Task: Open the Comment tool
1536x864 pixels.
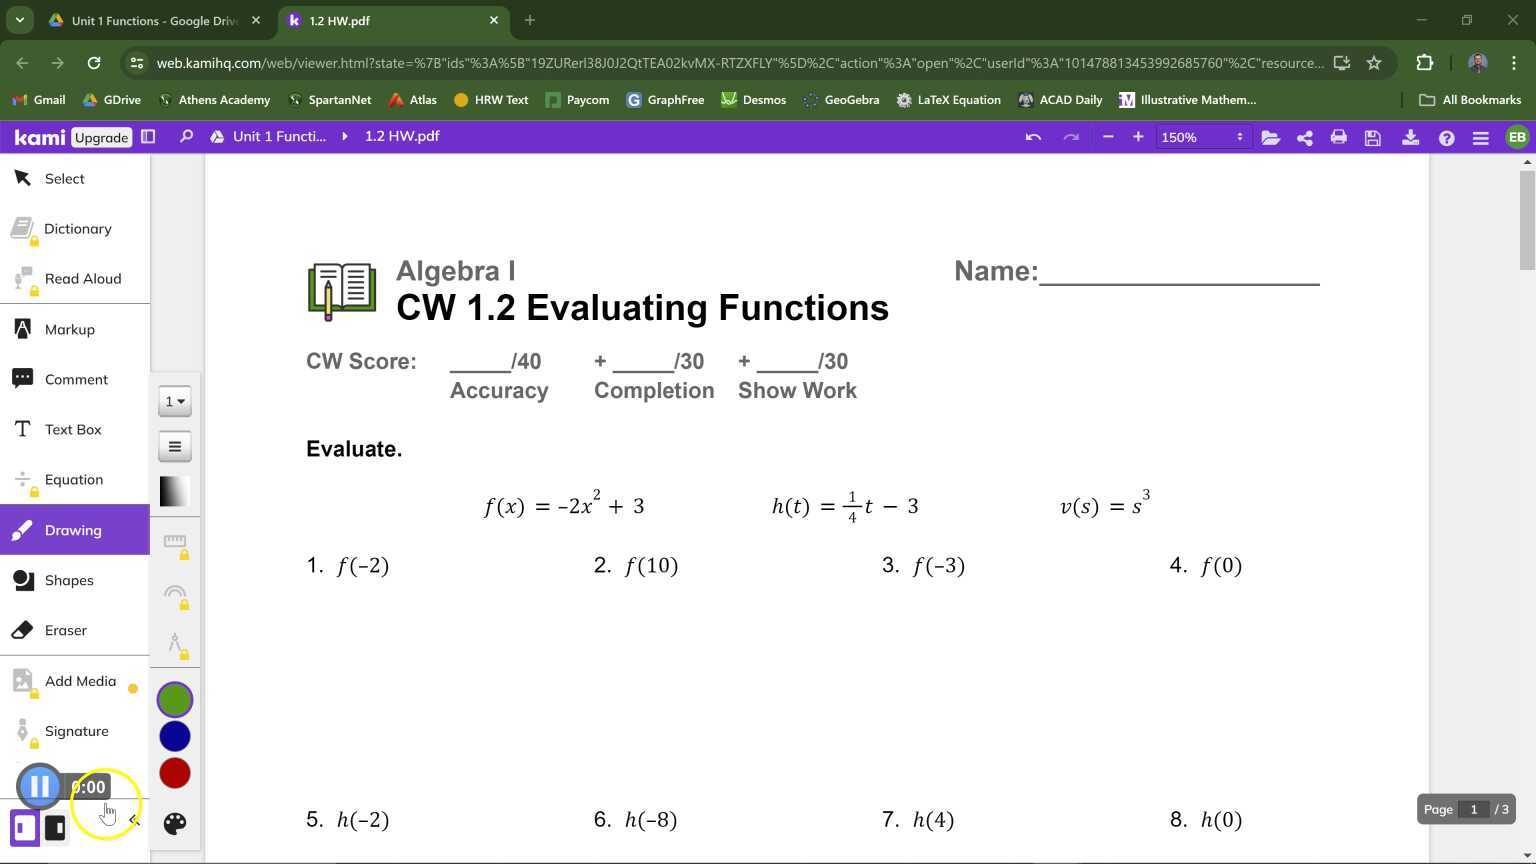Action: pos(75,379)
